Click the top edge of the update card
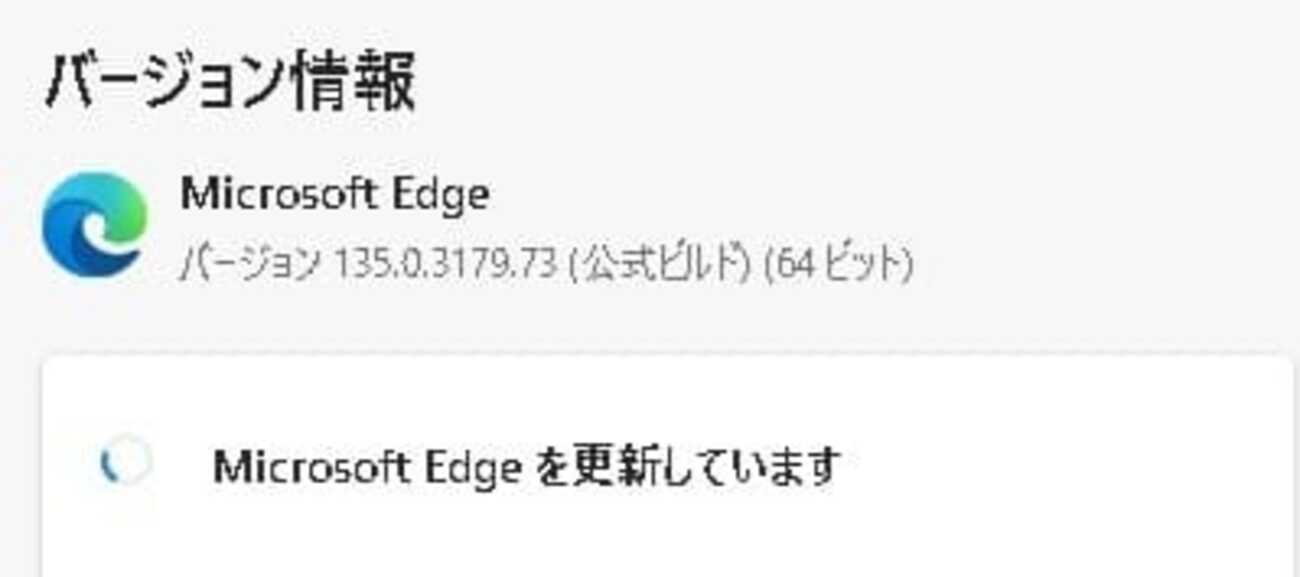Viewport: 1300px width, 577px height. point(666,355)
